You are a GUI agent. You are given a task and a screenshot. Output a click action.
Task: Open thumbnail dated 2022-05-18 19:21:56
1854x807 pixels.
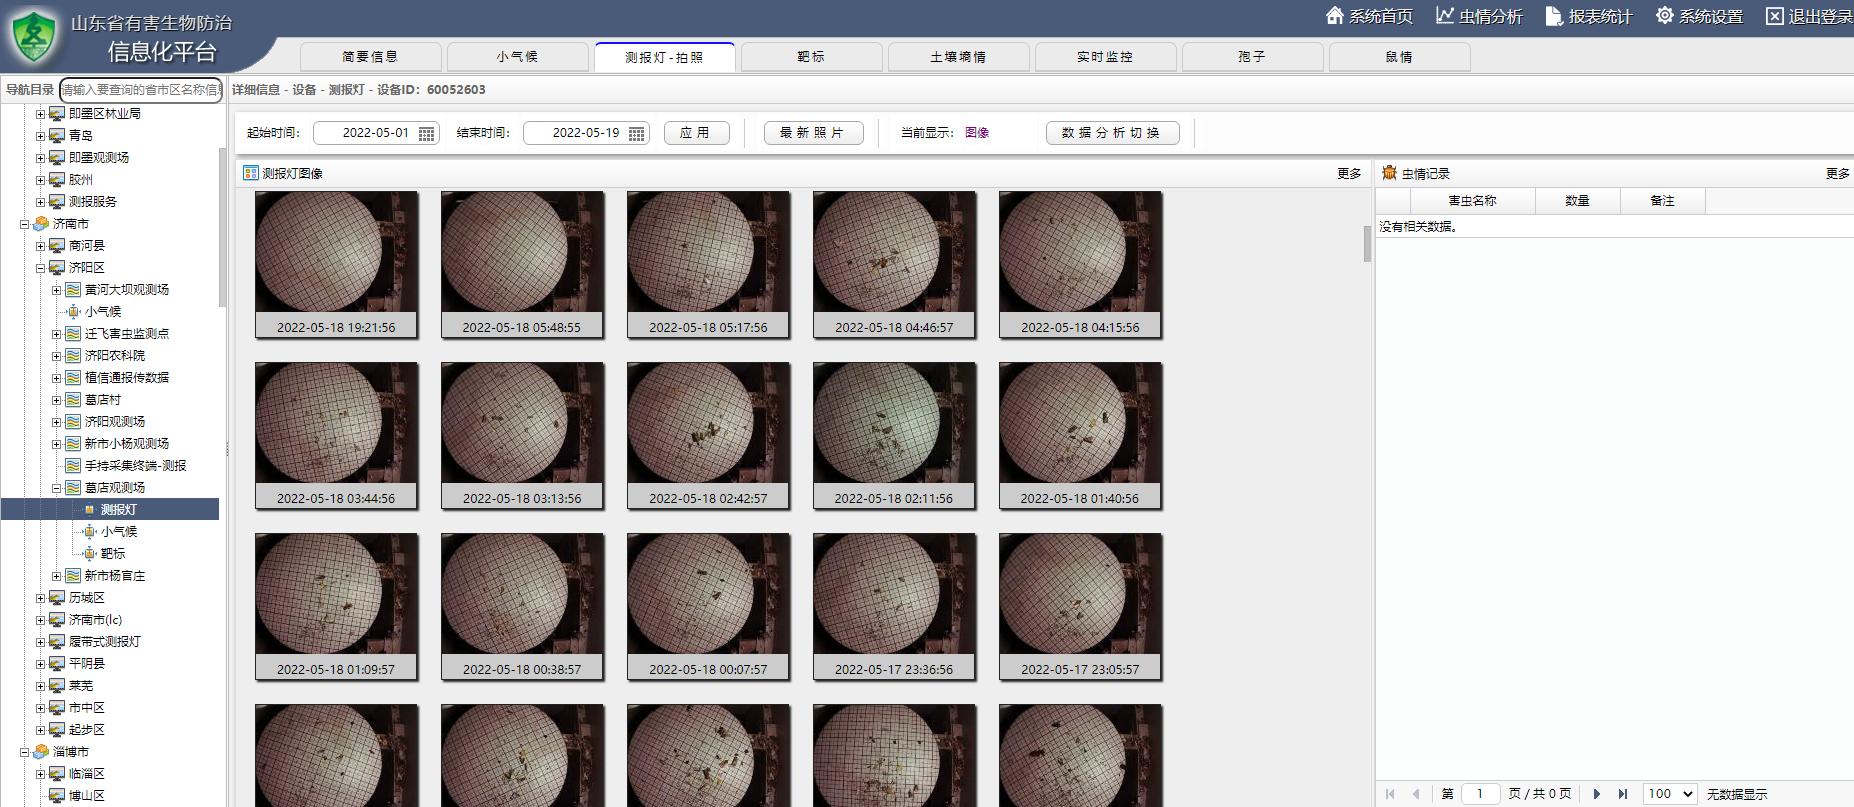336,264
